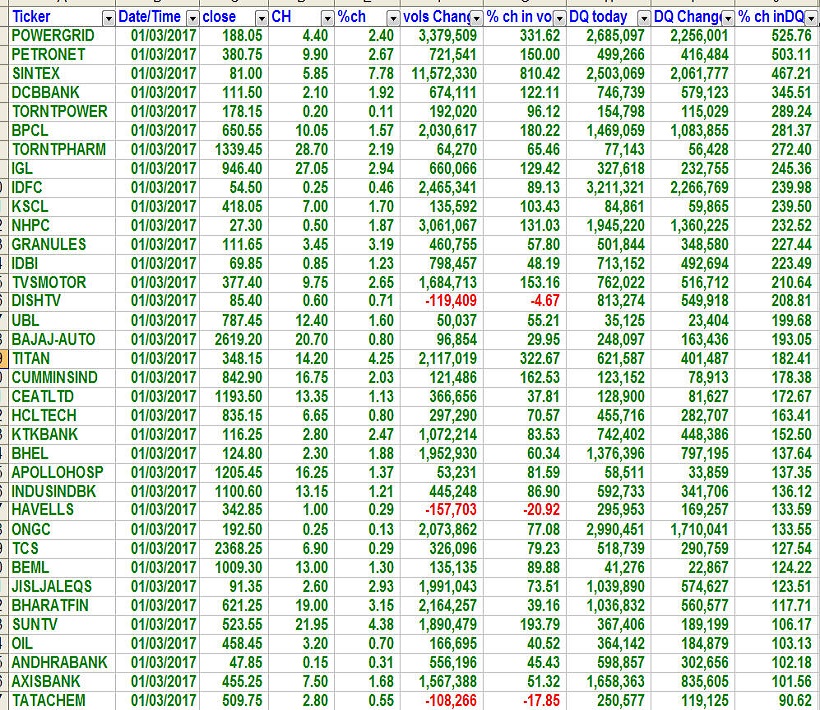Select the IDFC ticker cell
This screenshot has width=820, height=710.
62,188
